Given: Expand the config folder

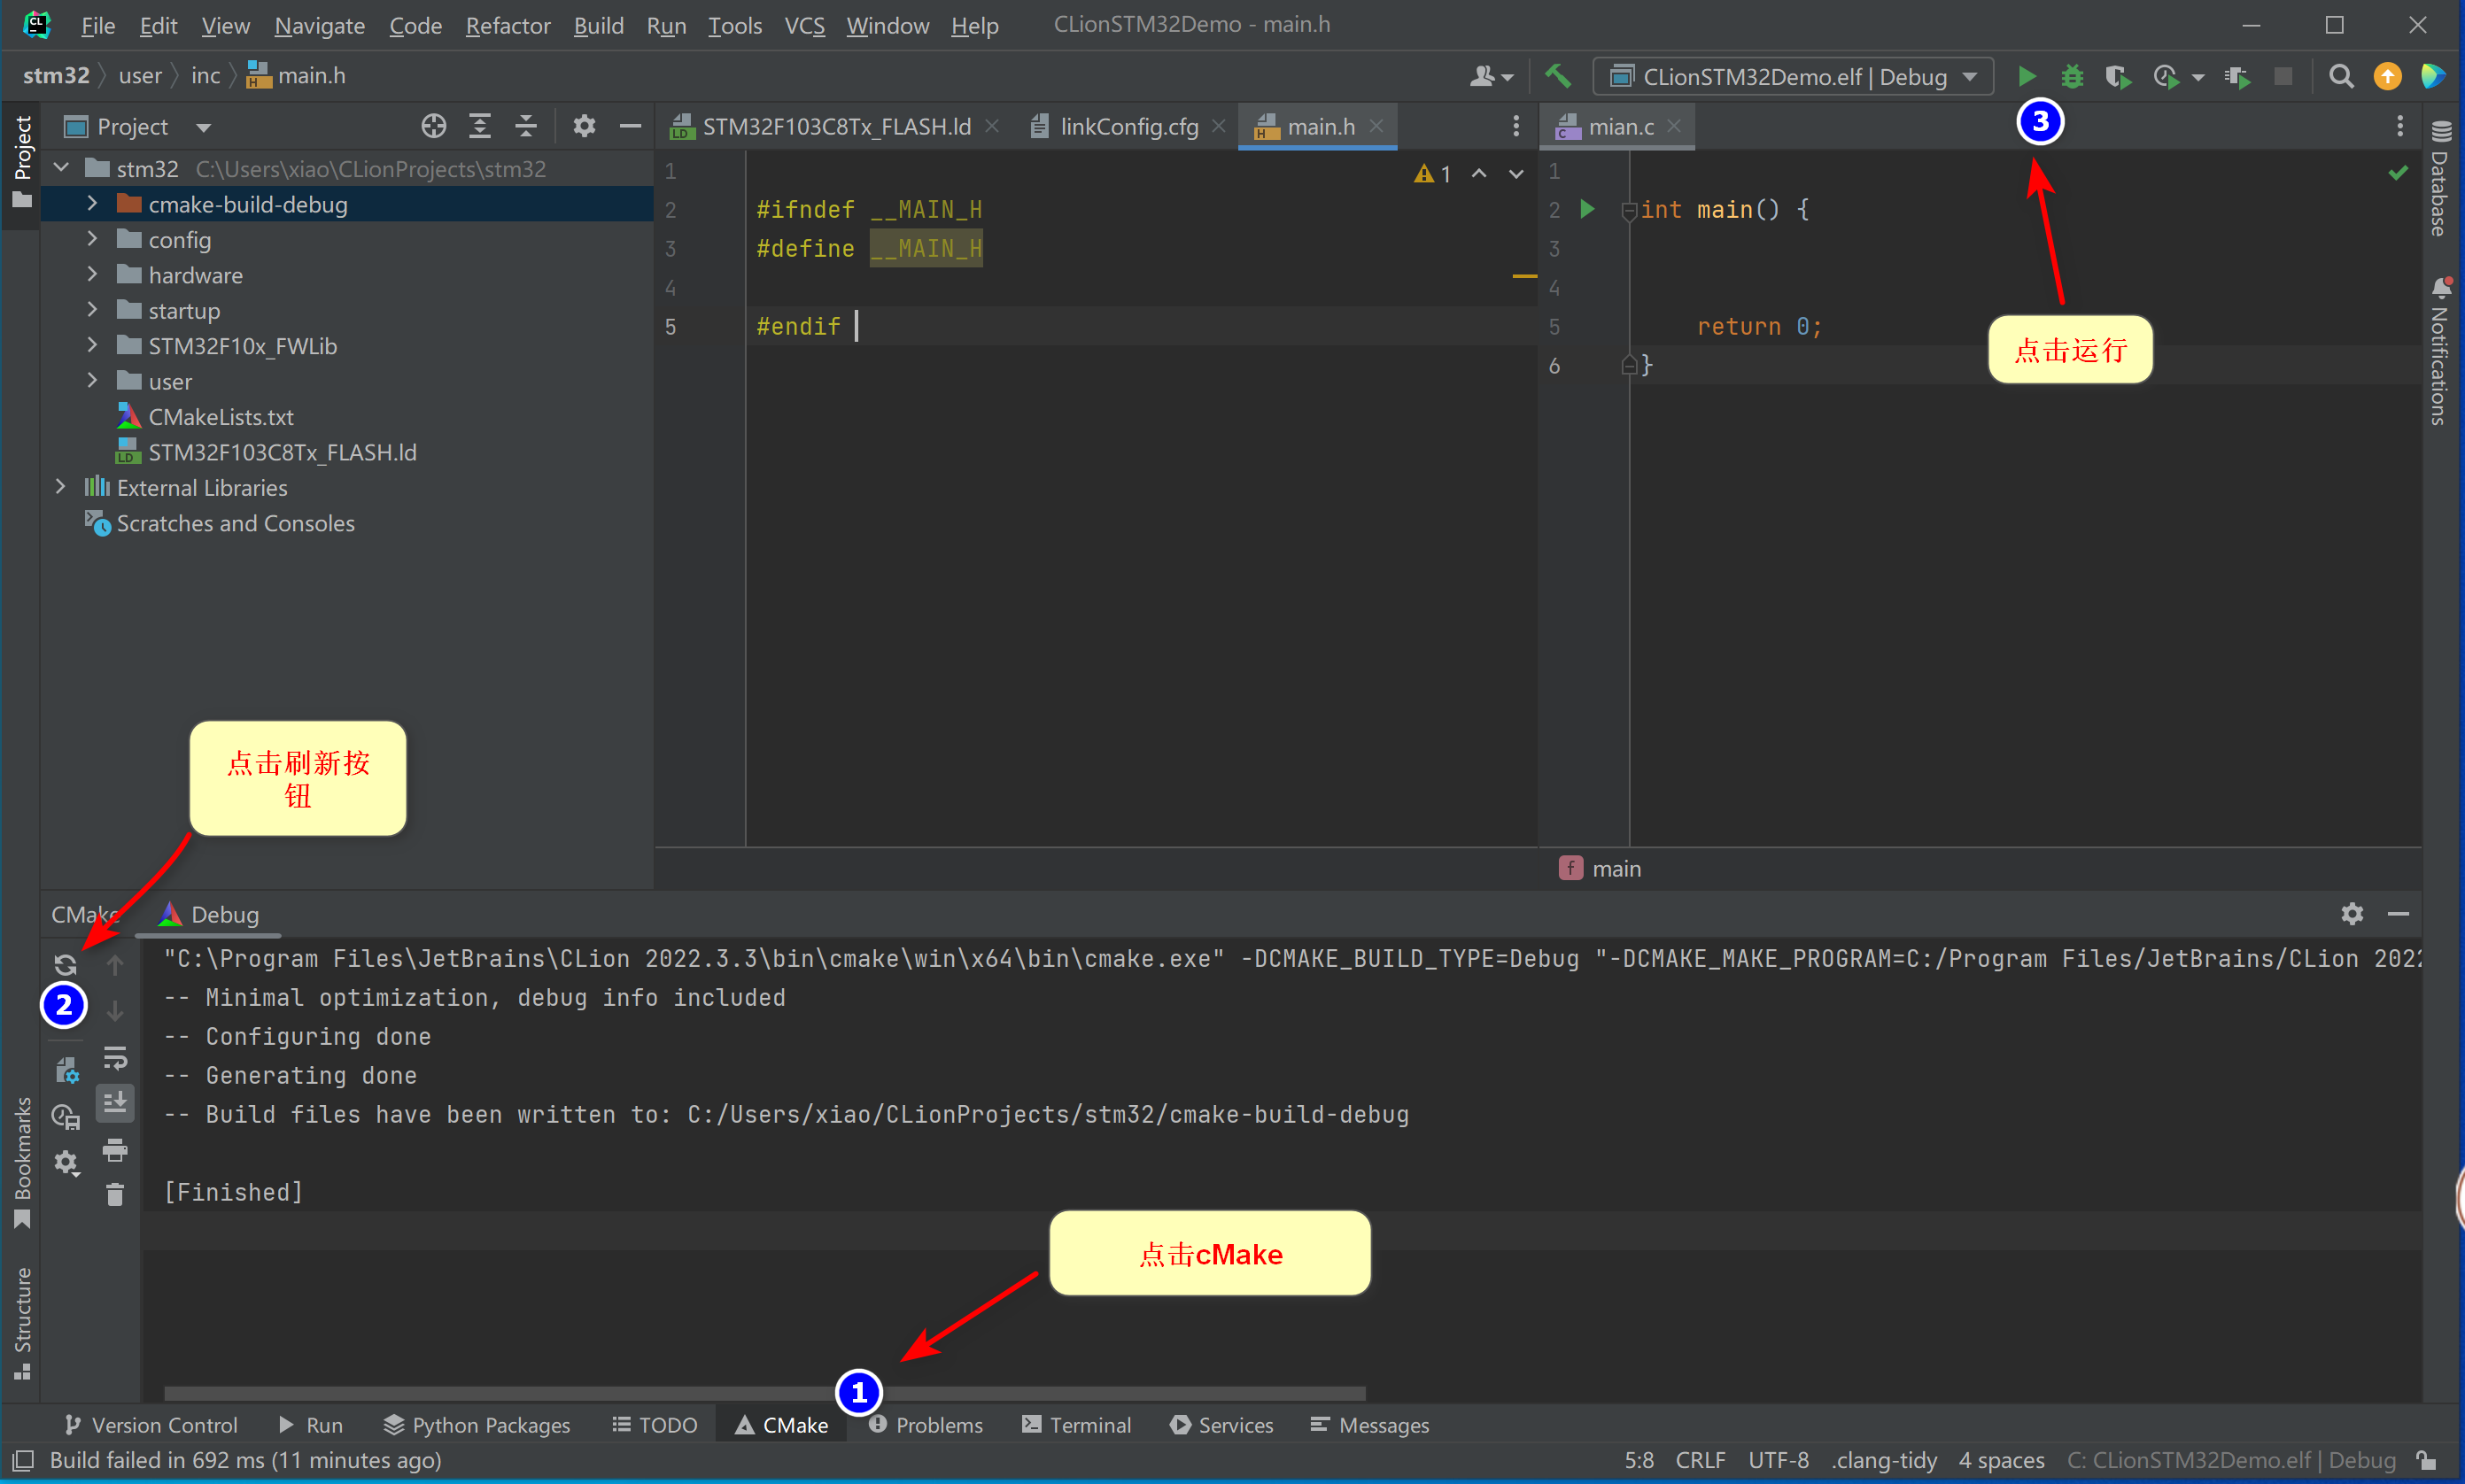Looking at the screenshot, I should point(92,239).
